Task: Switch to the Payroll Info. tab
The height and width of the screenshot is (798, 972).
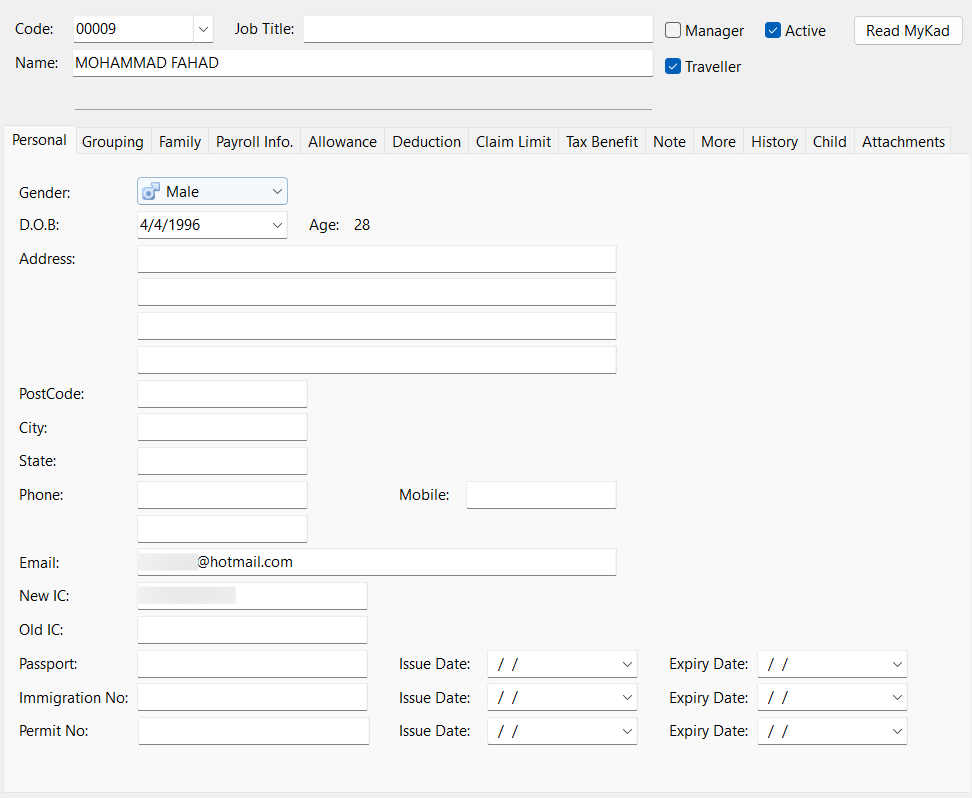Action: [x=254, y=142]
